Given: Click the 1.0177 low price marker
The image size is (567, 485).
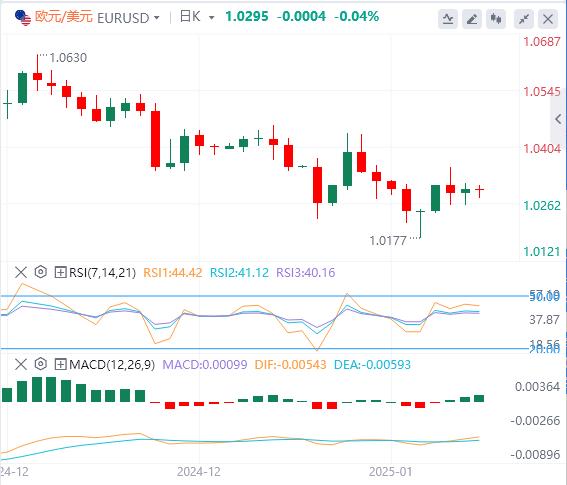Looking at the screenshot, I should coord(388,241).
